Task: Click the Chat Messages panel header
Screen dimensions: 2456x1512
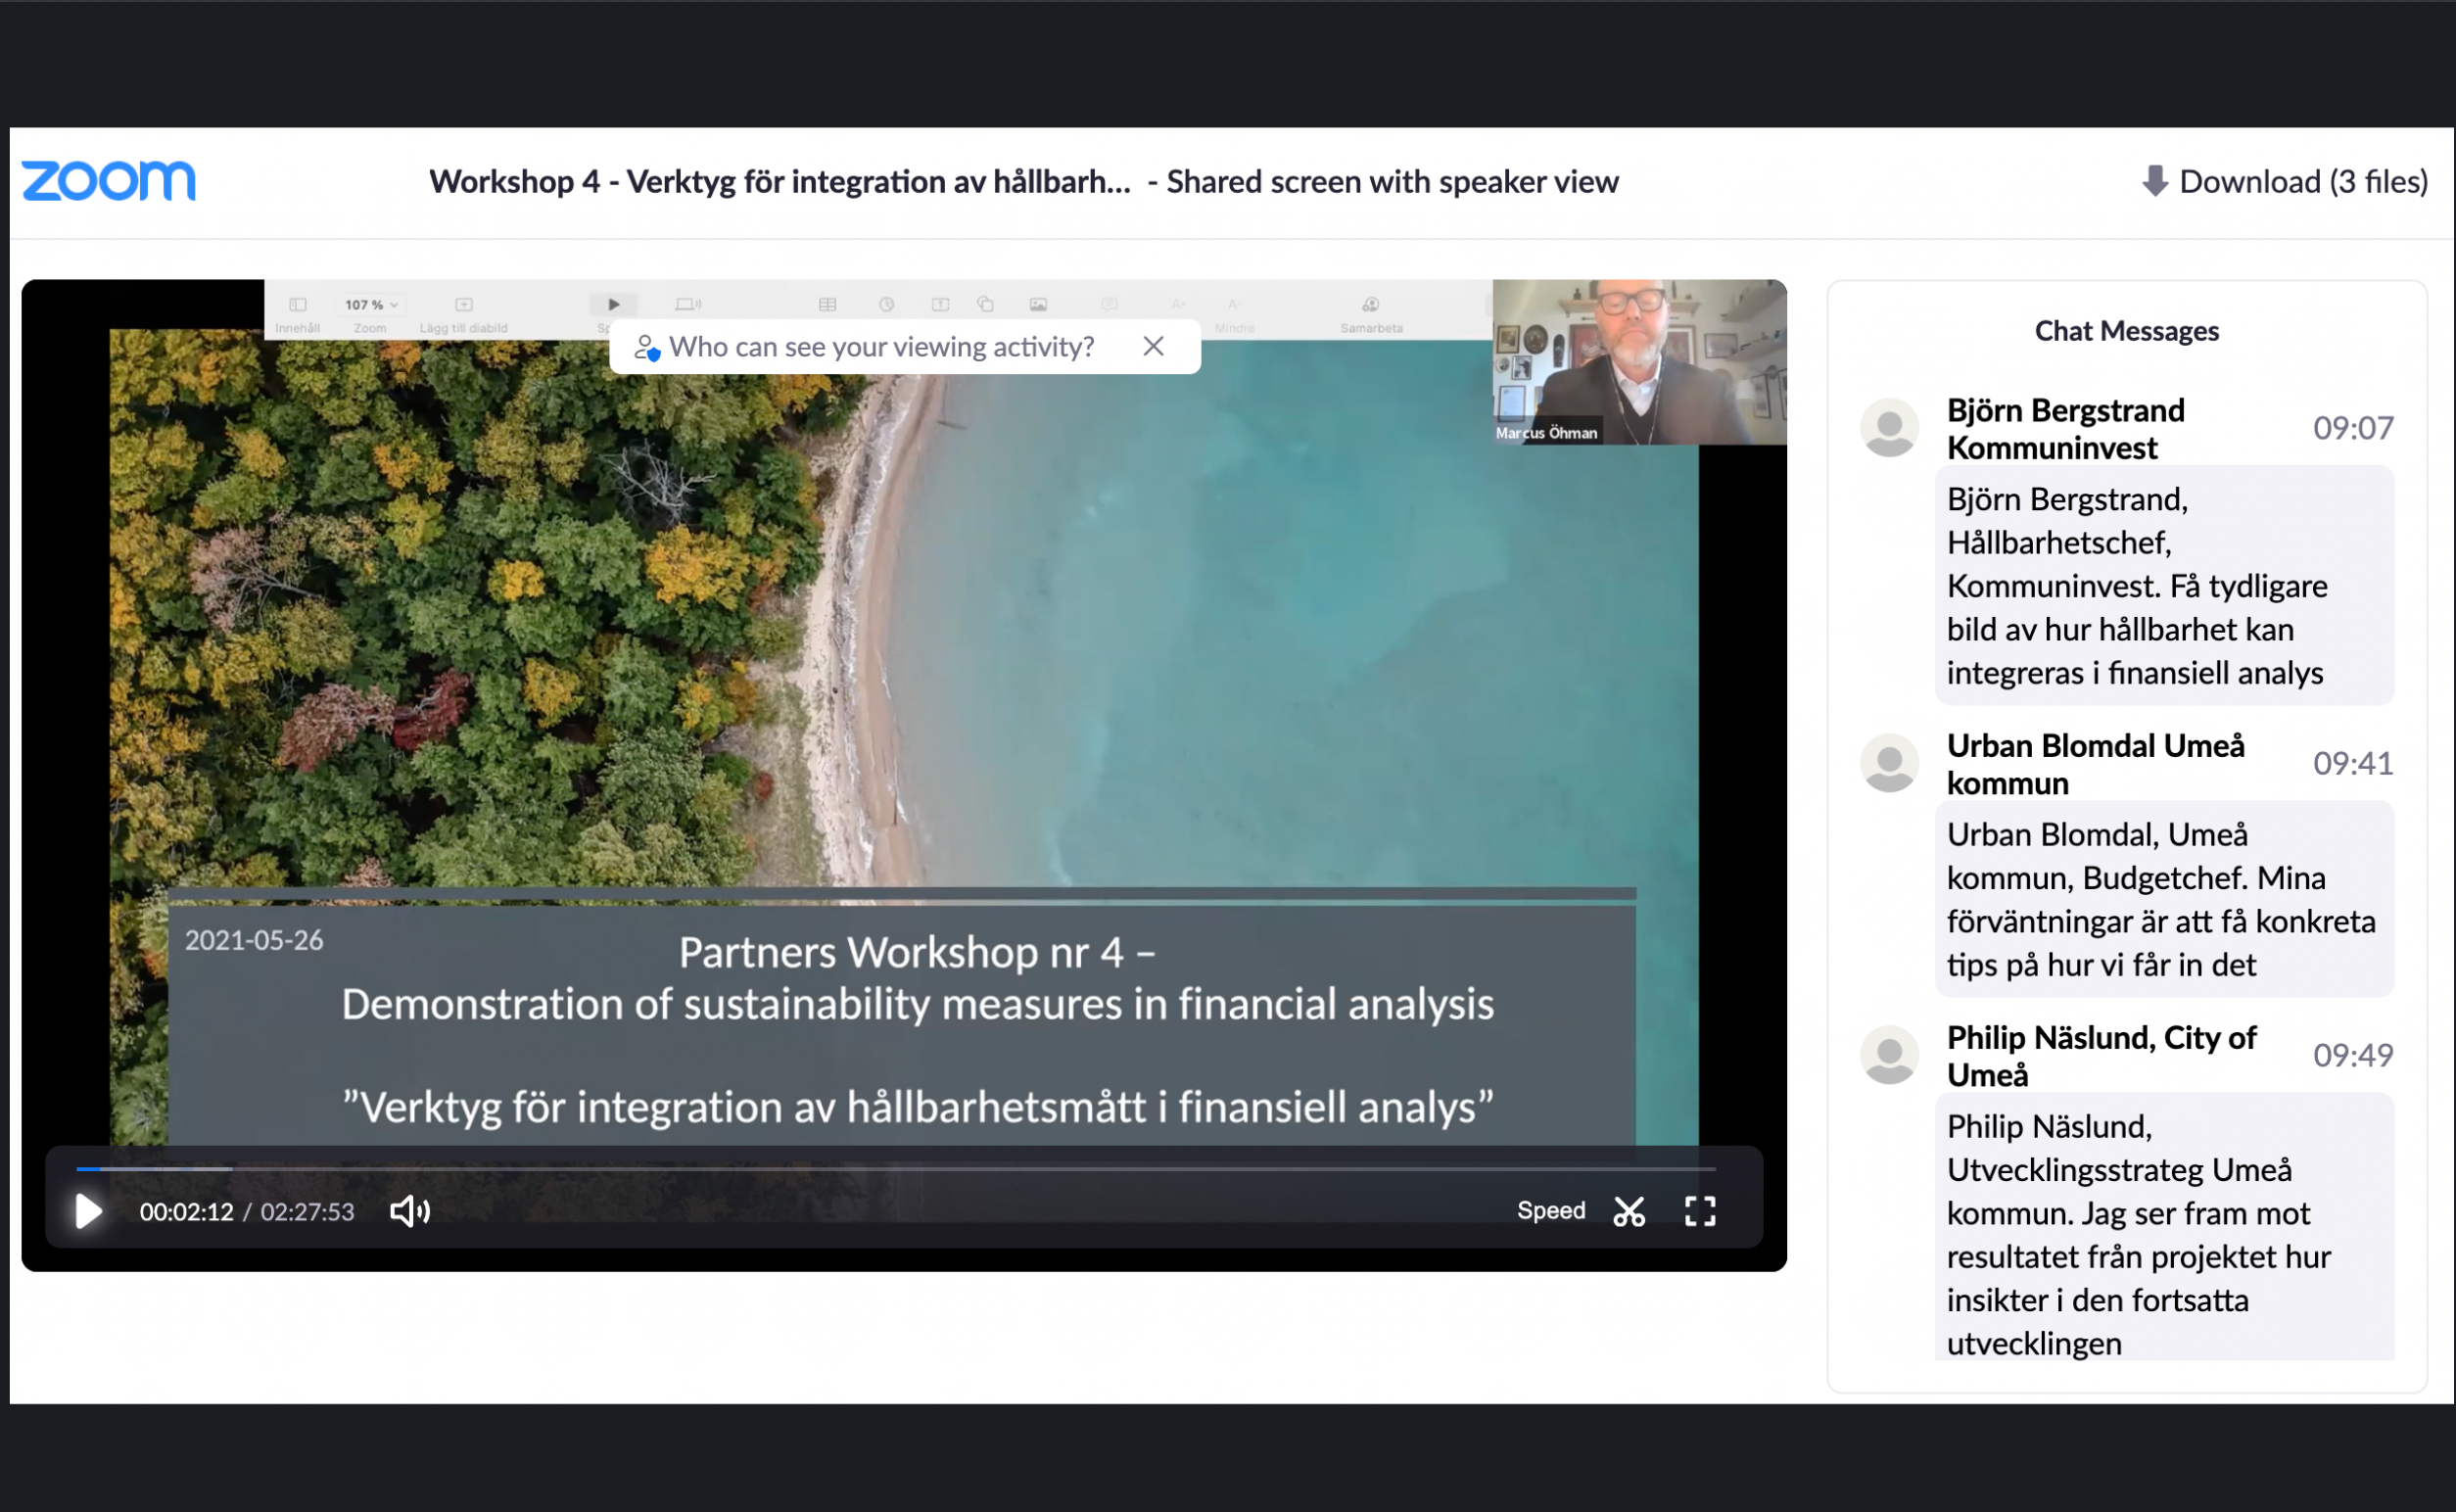Action: pyautogui.click(x=2126, y=331)
